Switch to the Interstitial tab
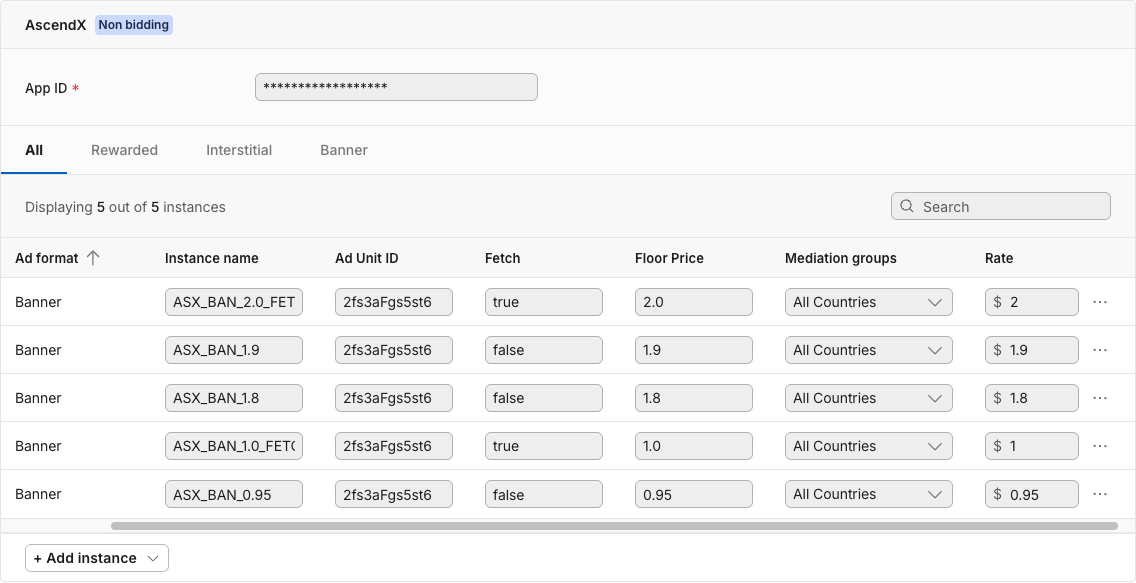 [x=239, y=150]
